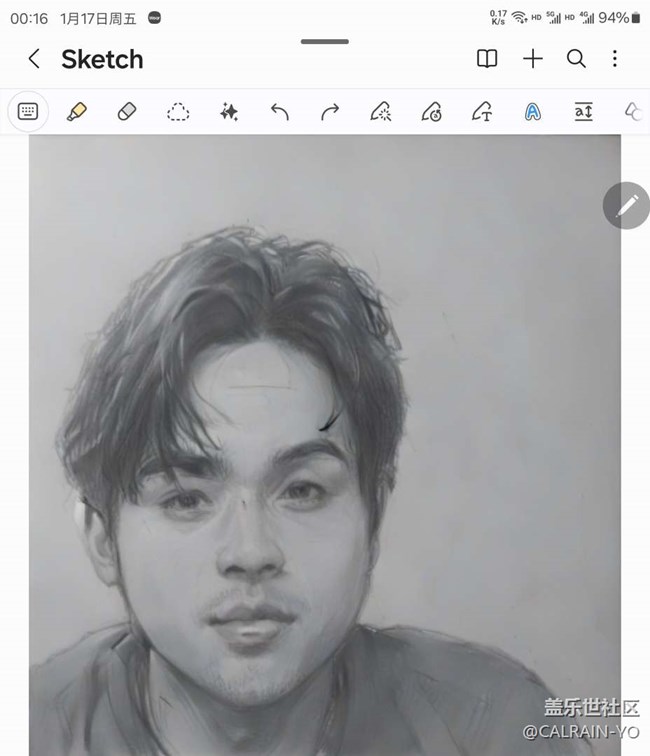Open the text size adjustment tool

tap(584, 112)
